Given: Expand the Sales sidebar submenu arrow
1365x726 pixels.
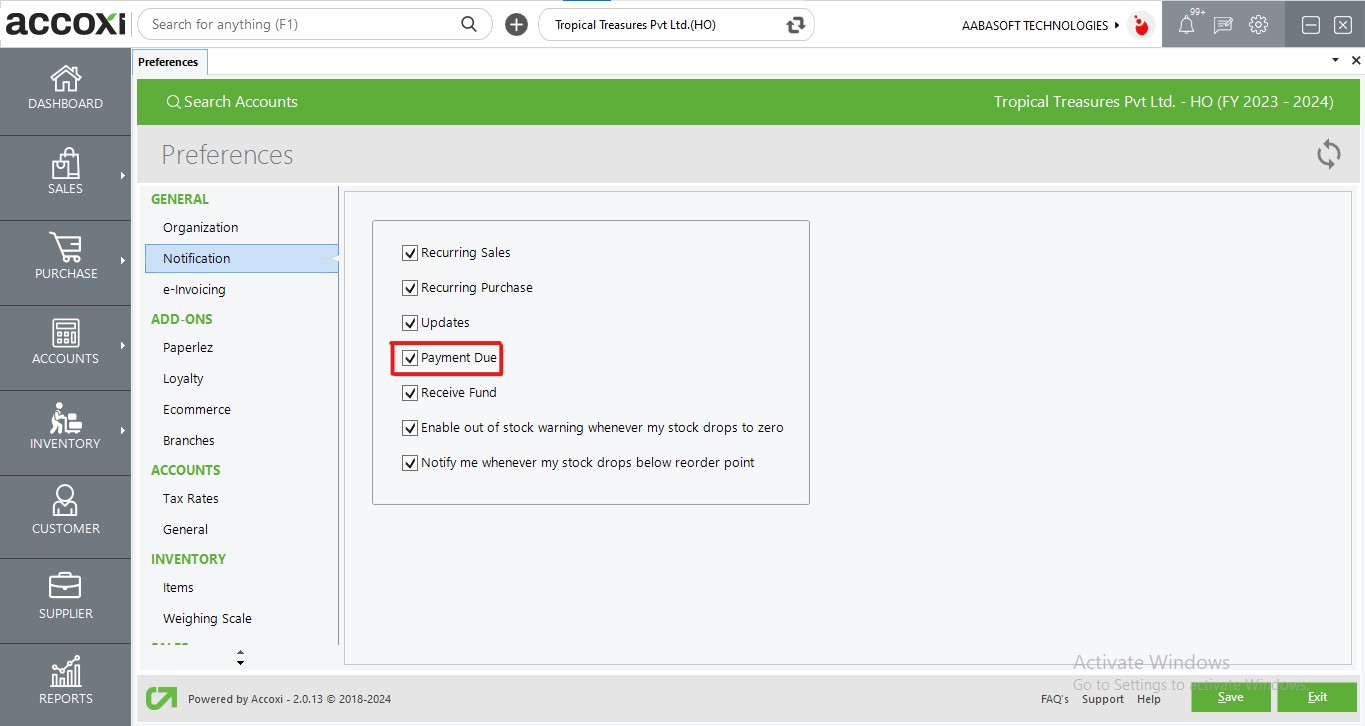Looking at the screenshot, I should coord(123,176).
